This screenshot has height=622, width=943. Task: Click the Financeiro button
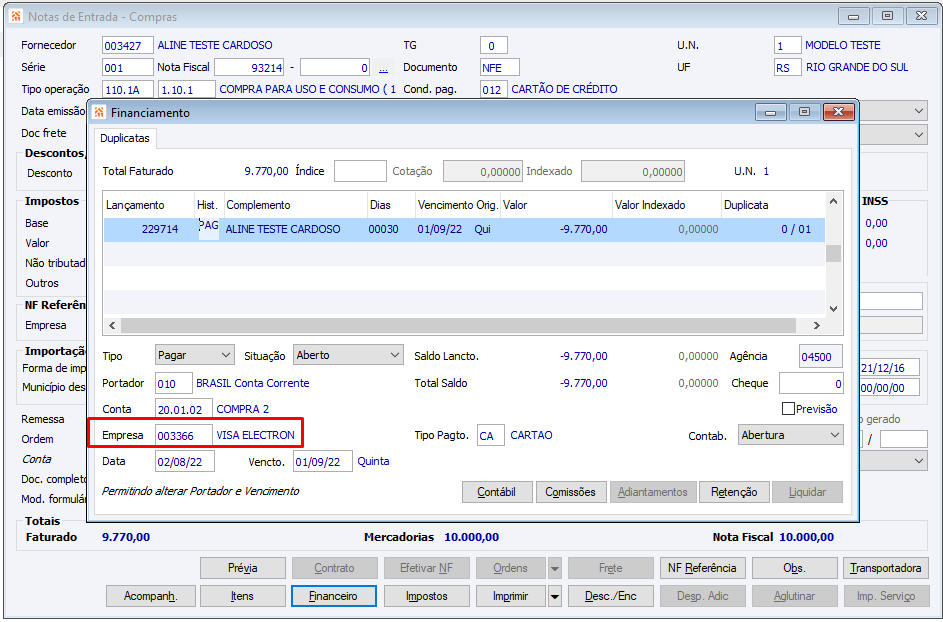pyautogui.click(x=333, y=596)
